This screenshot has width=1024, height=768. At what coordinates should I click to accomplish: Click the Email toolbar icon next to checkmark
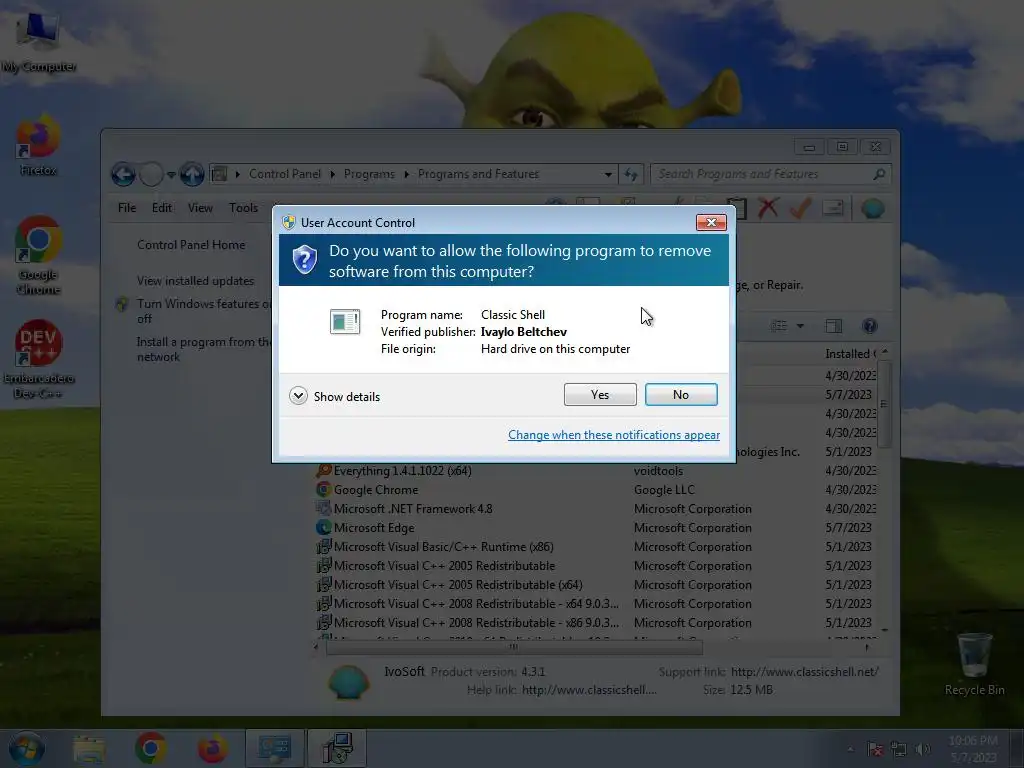click(x=833, y=208)
